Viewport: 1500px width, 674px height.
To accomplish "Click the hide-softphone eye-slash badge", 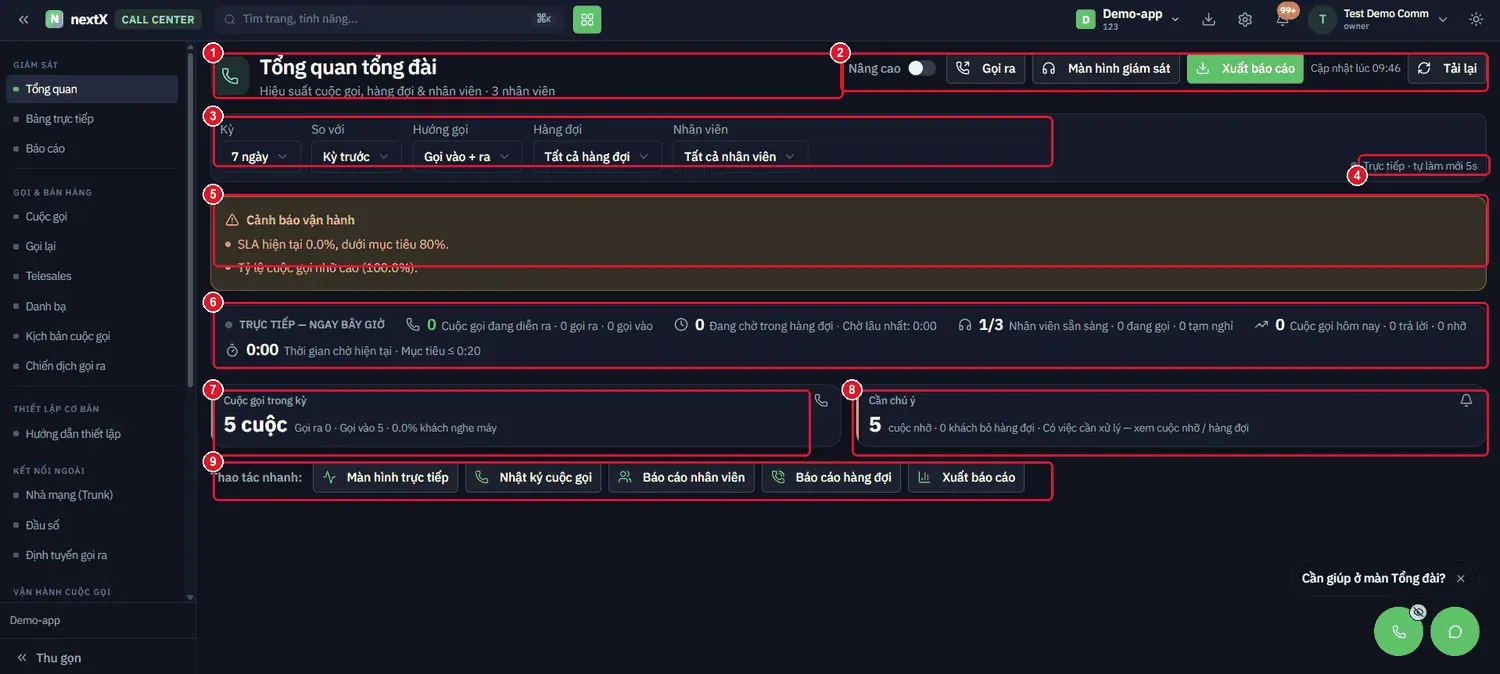I will click(x=1417, y=612).
